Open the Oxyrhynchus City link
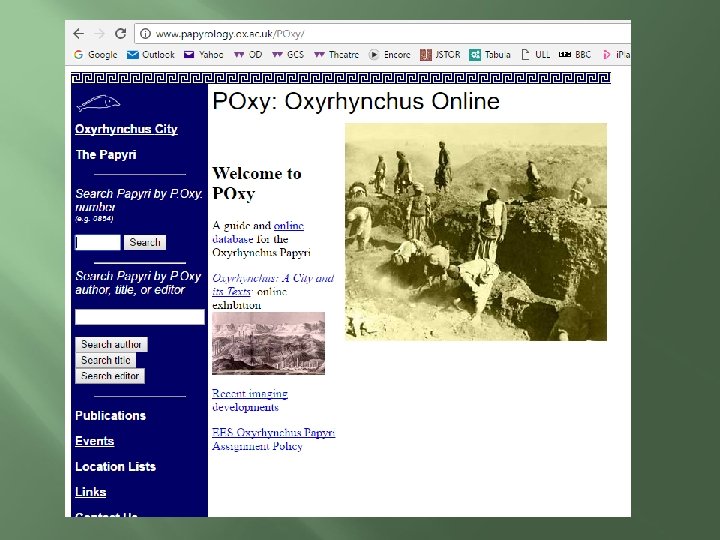720x540 pixels. click(126, 129)
